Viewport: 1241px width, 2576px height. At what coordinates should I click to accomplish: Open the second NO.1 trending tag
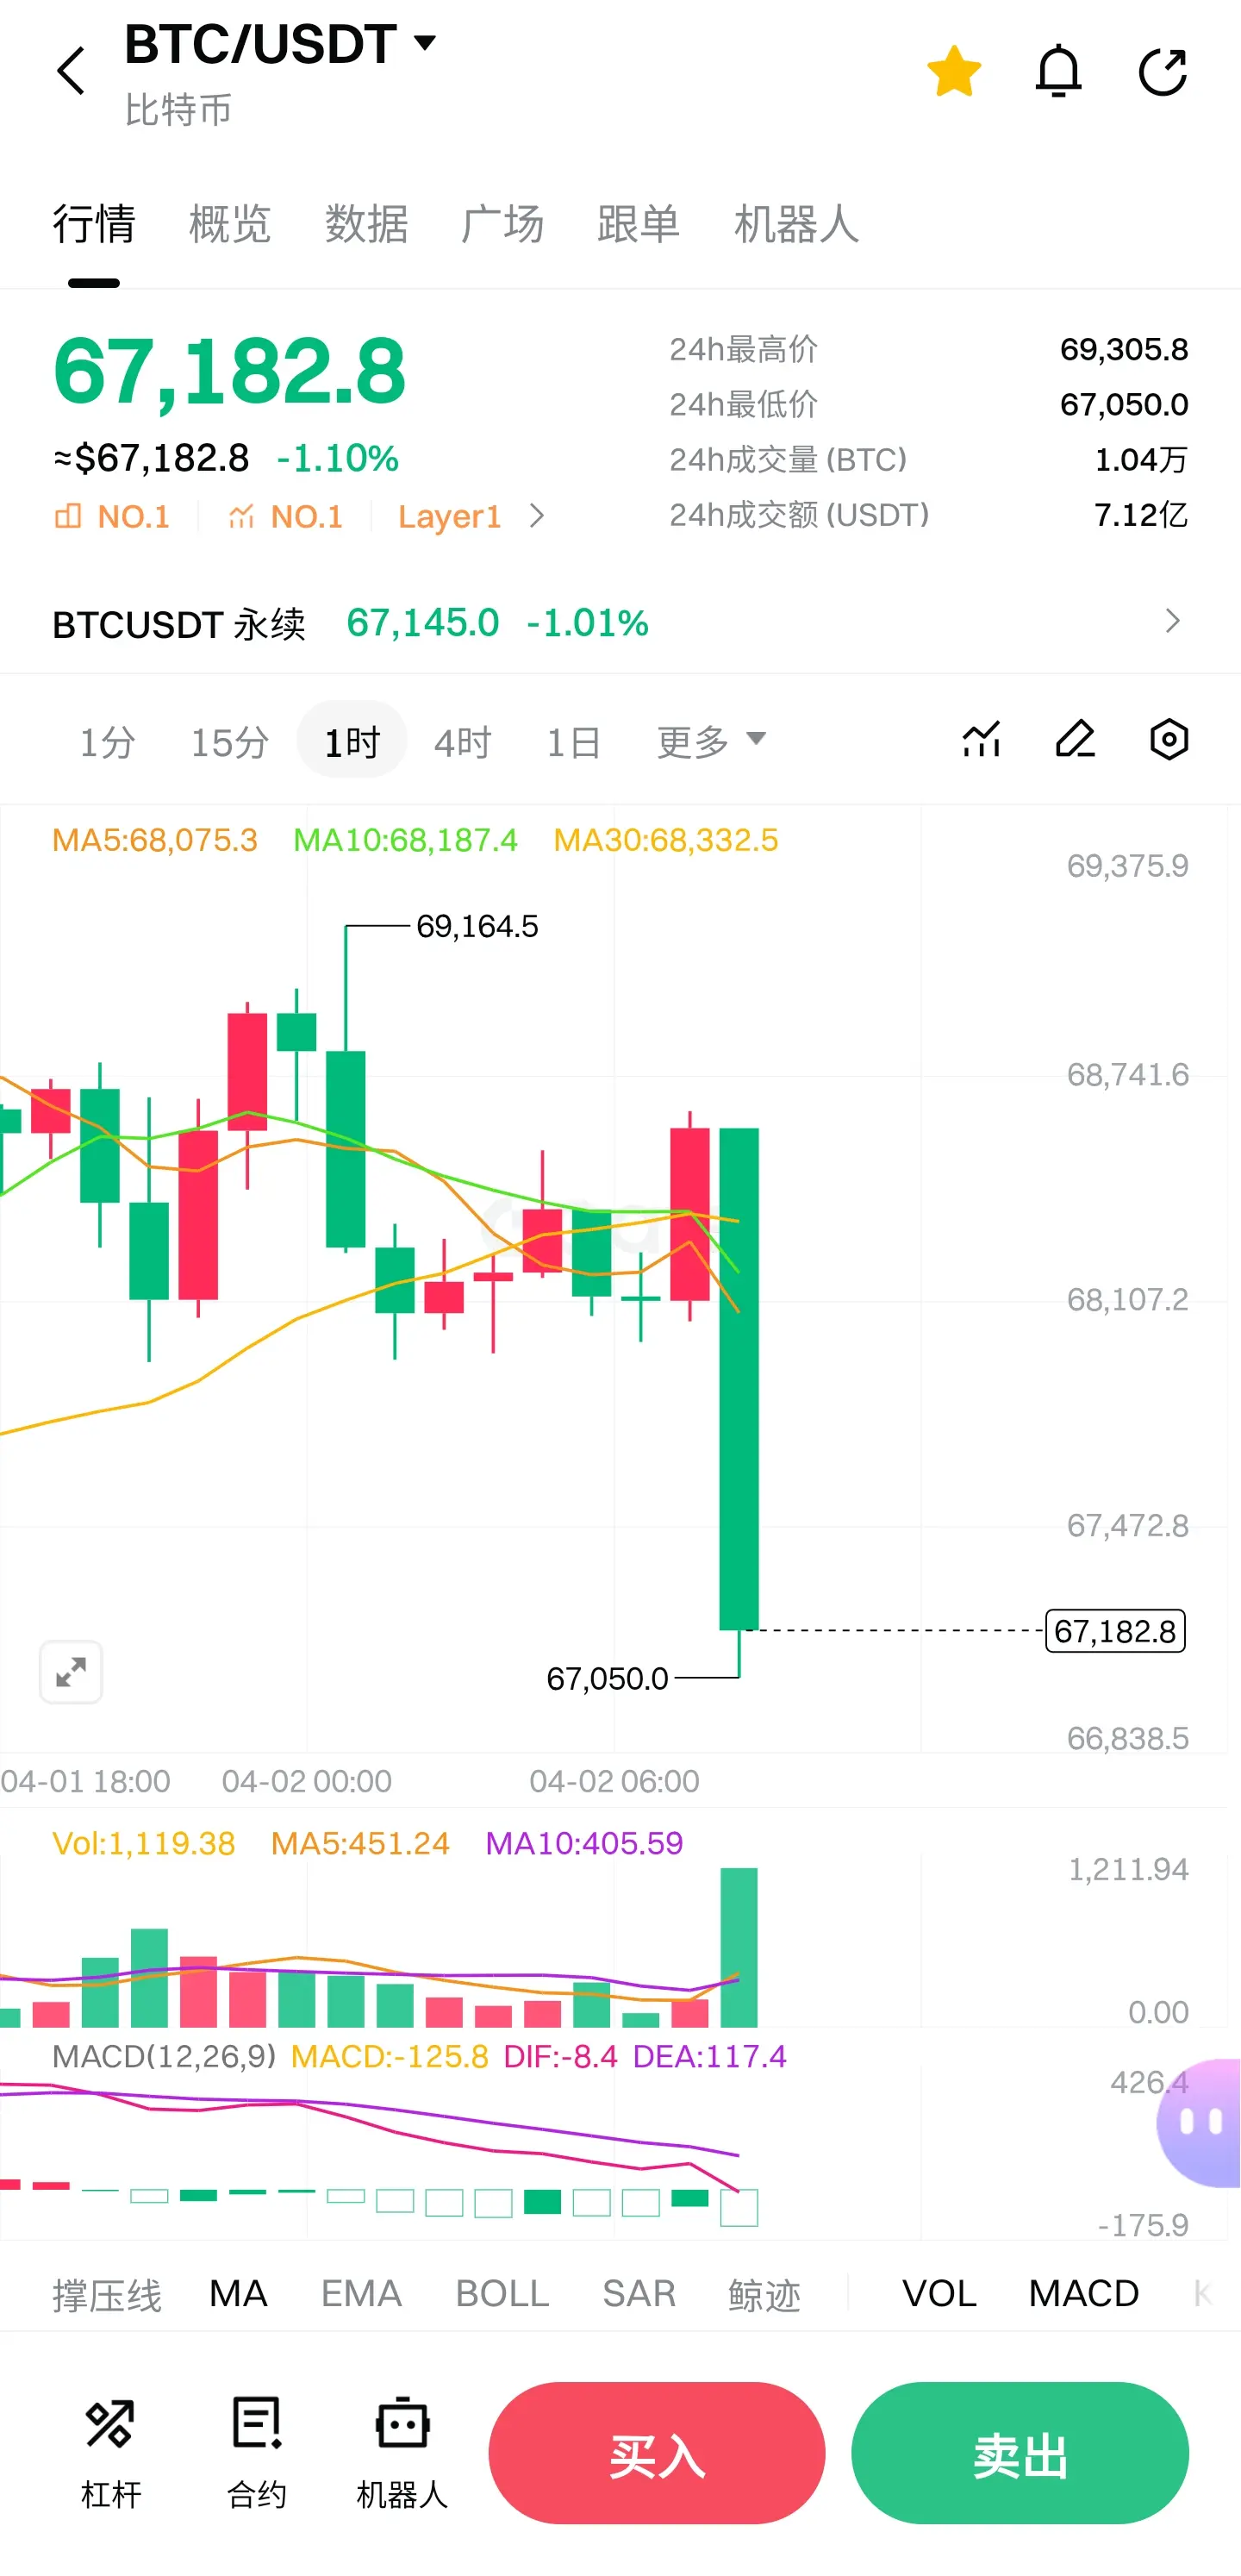coord(286,516)
